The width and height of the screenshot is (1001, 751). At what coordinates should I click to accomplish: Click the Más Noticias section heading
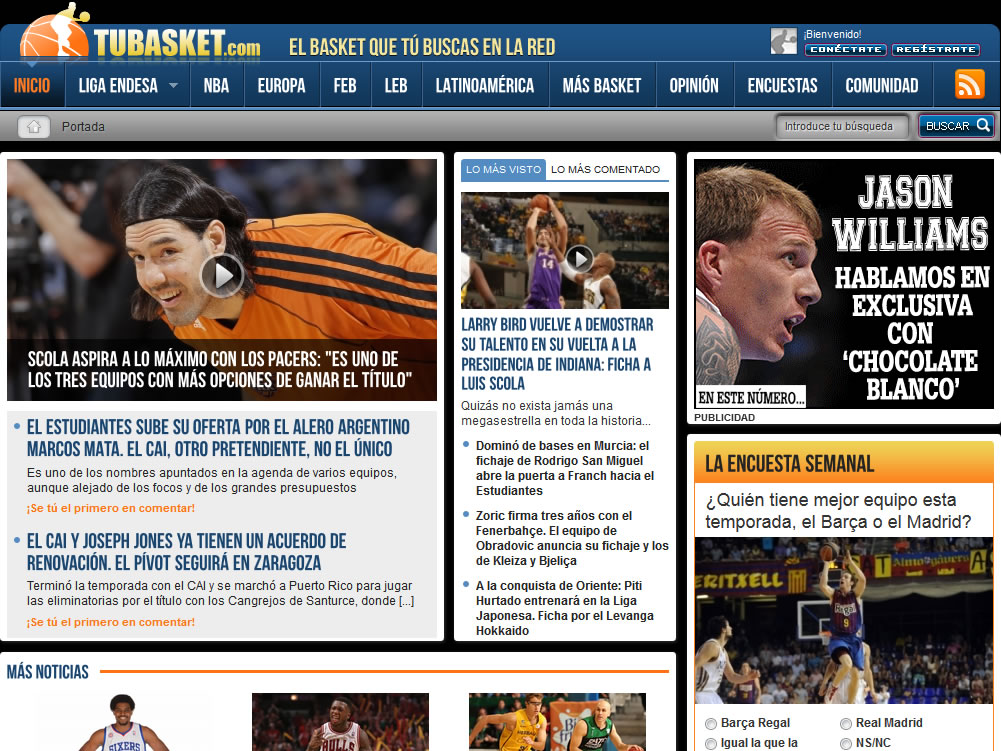pos(48,672)
